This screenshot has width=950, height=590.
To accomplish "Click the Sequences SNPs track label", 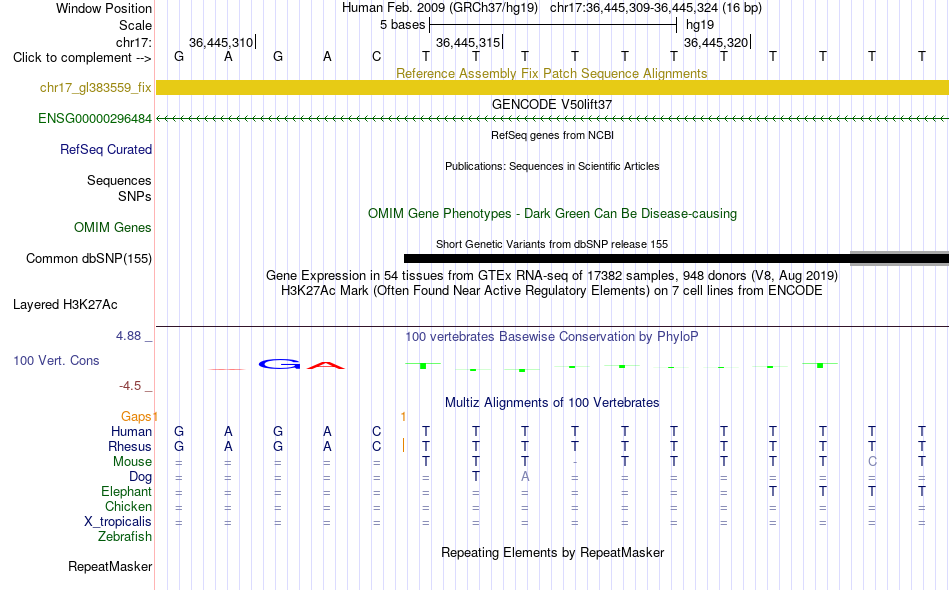I will click(x=119, y=188).
